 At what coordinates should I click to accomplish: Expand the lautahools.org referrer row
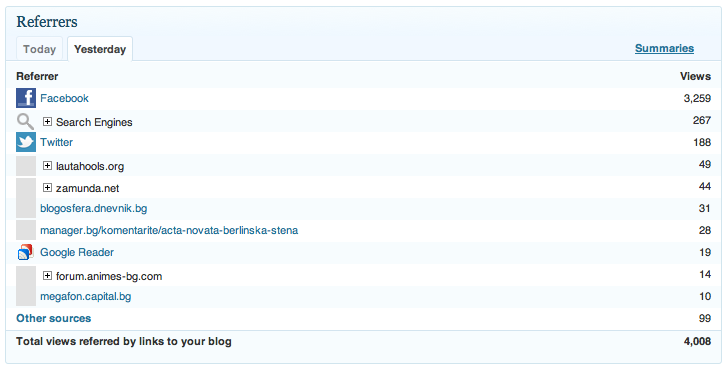pos(47,165)
